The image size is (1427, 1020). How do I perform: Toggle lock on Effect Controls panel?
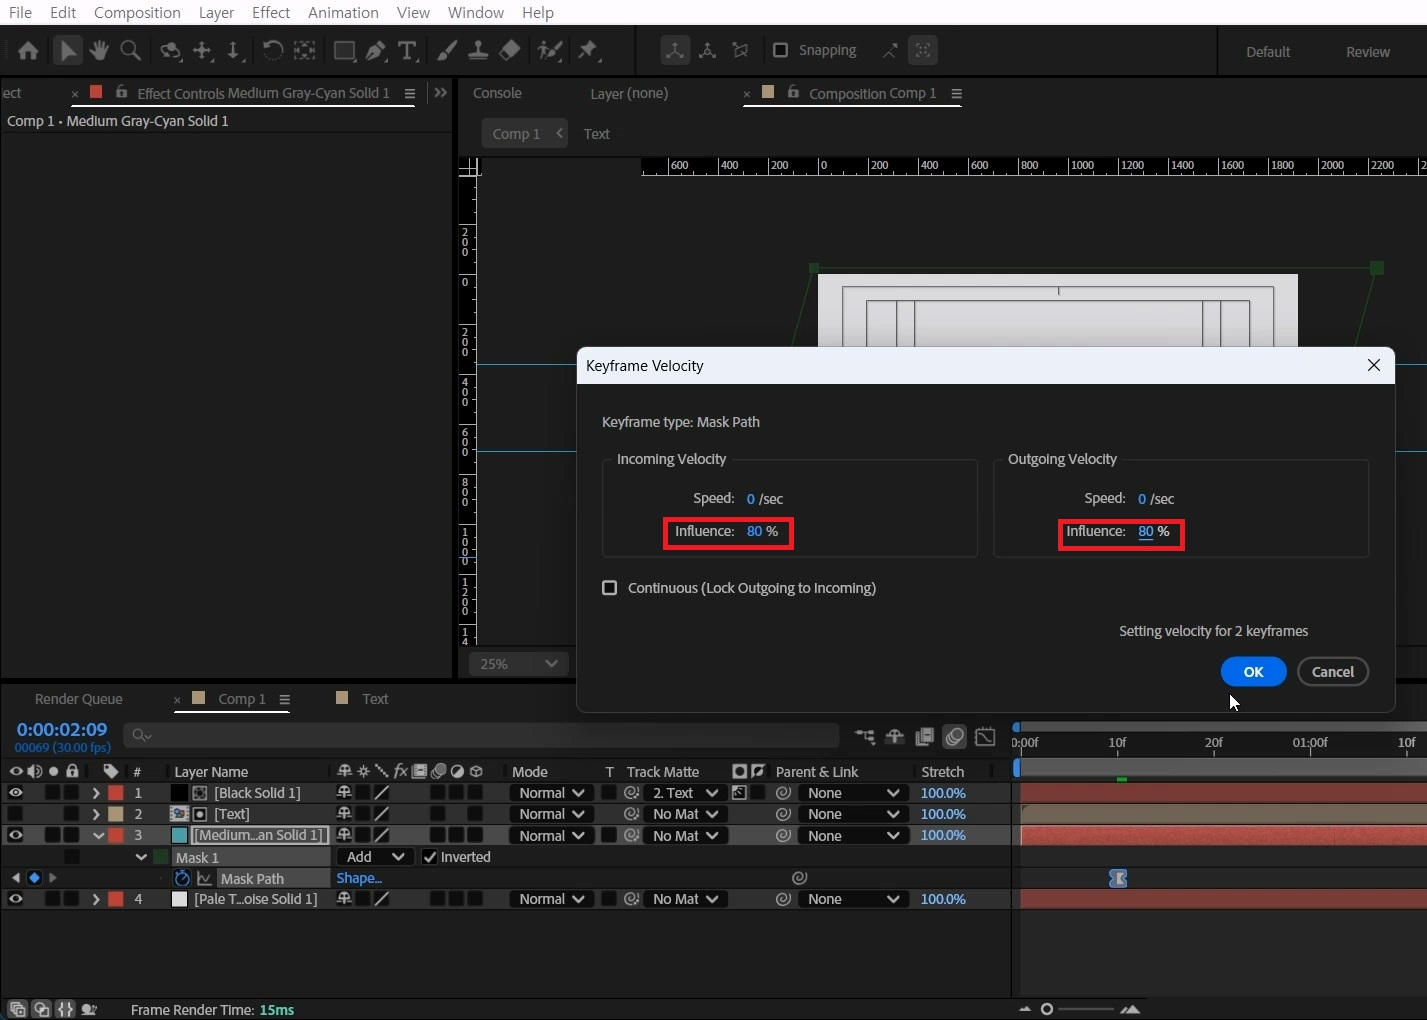coord(121,92)
